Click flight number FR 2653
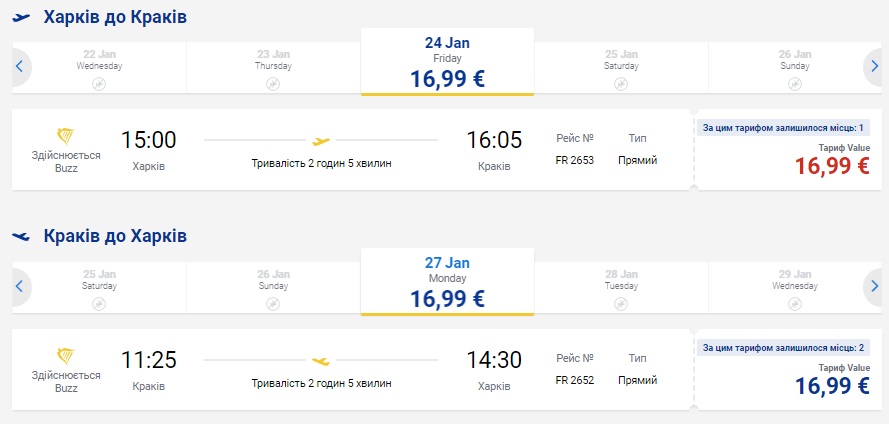Viewport: 889px width, 424px height. [x=575, y=160]
